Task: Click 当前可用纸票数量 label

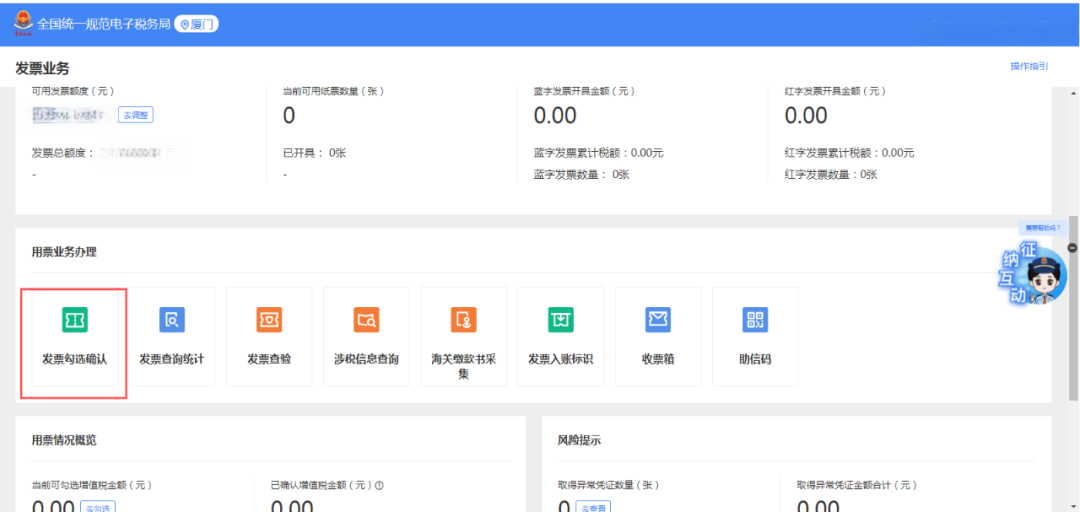Action: pyautogui.click(x=333, y=91)
